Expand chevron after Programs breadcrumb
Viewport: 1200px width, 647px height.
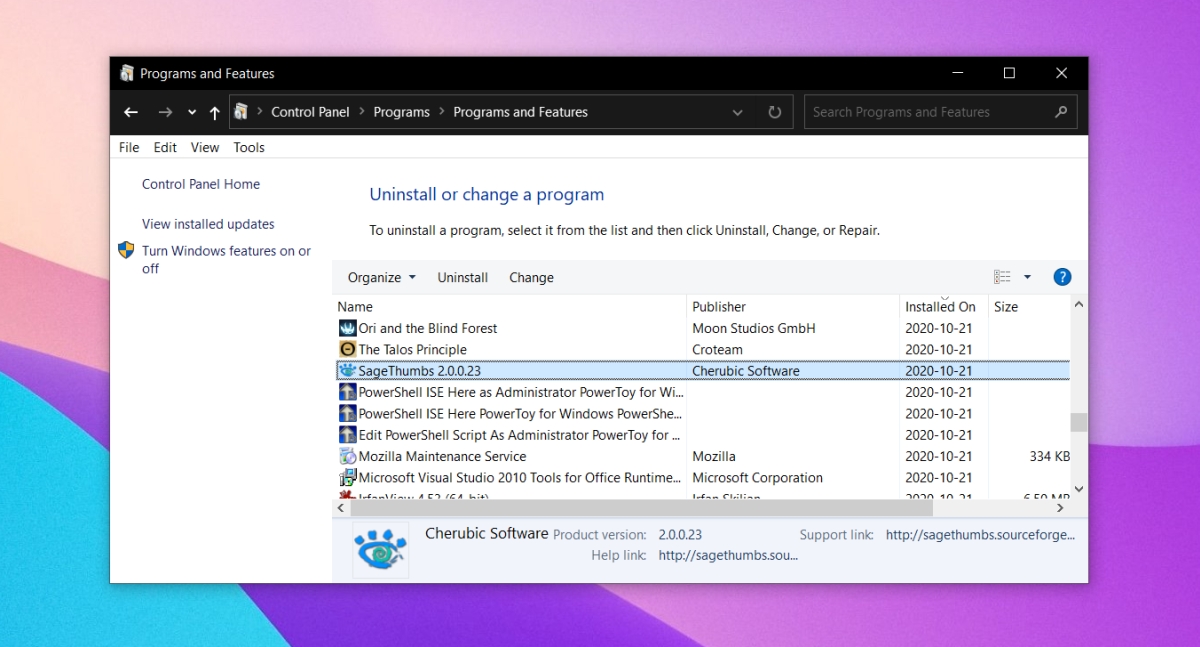click(x=442, y=112)
